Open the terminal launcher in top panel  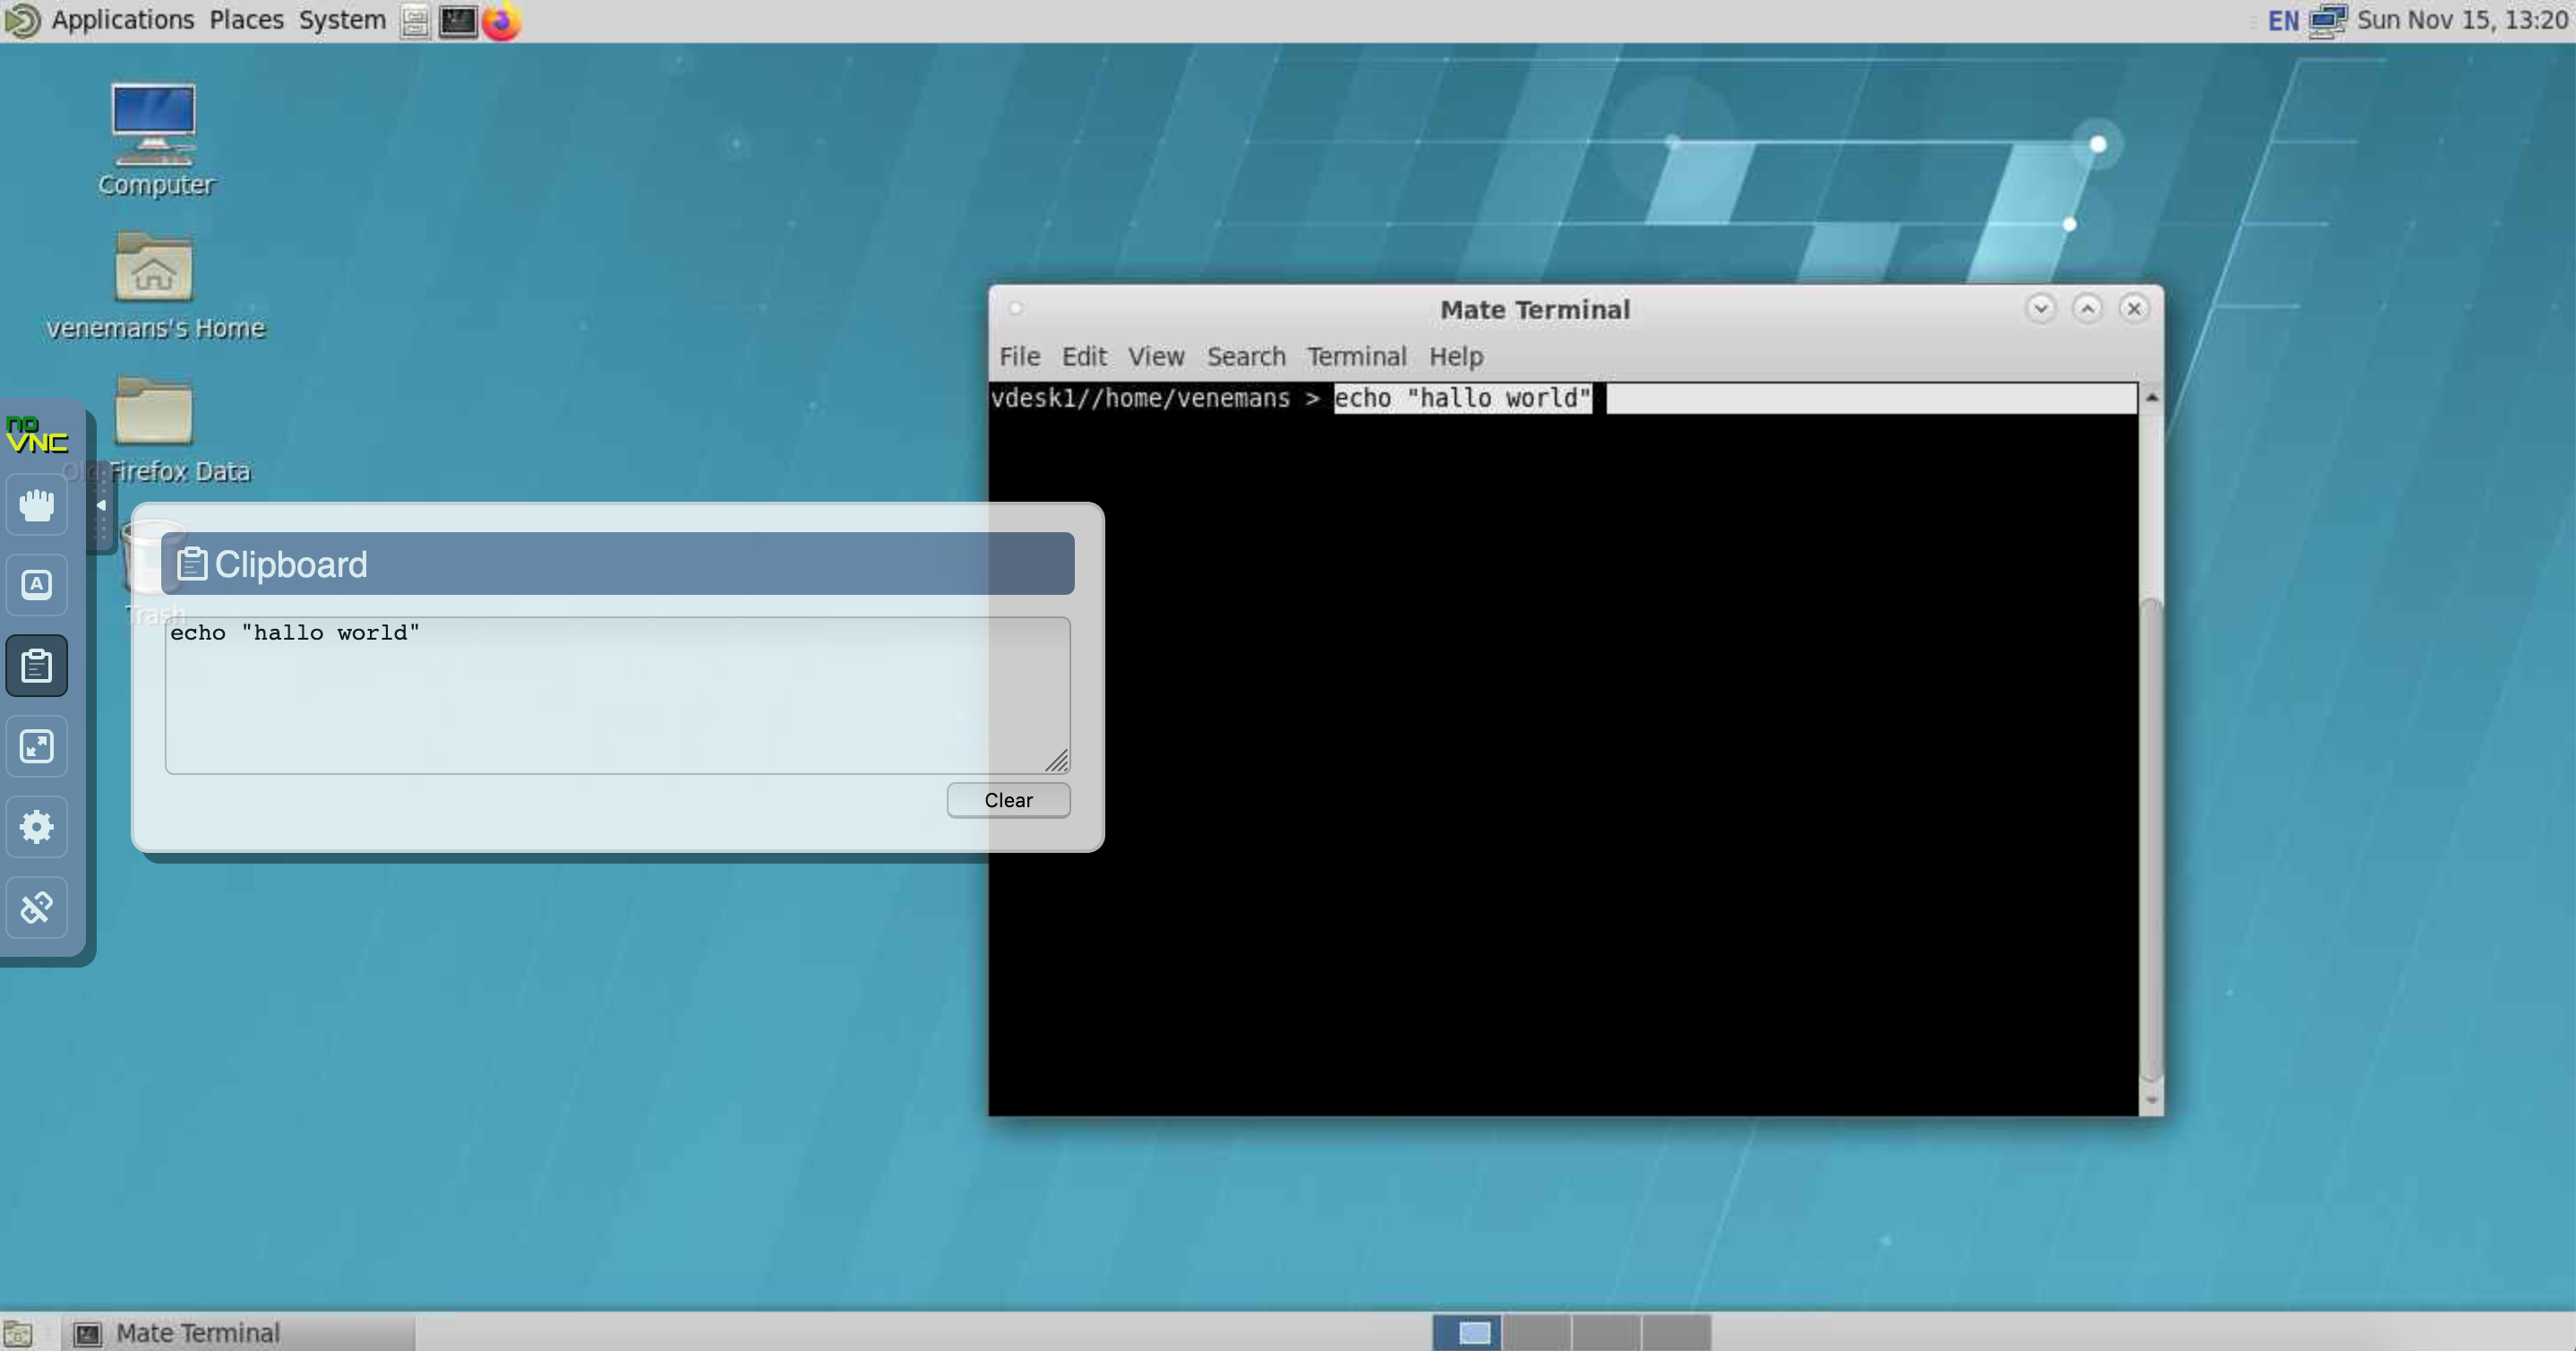tap(458, 21)
